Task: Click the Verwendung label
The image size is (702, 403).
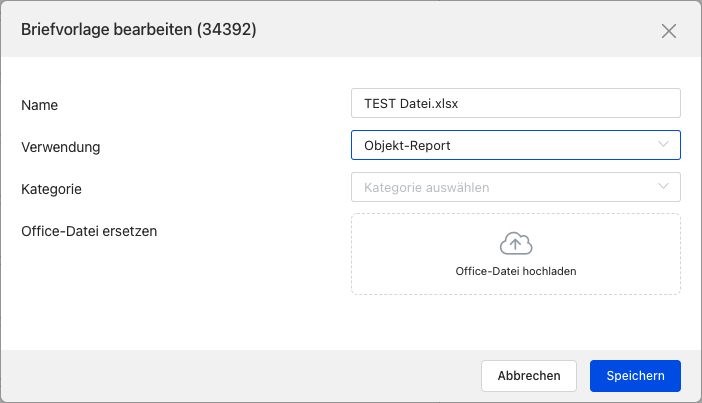Action: coord(61,147)
